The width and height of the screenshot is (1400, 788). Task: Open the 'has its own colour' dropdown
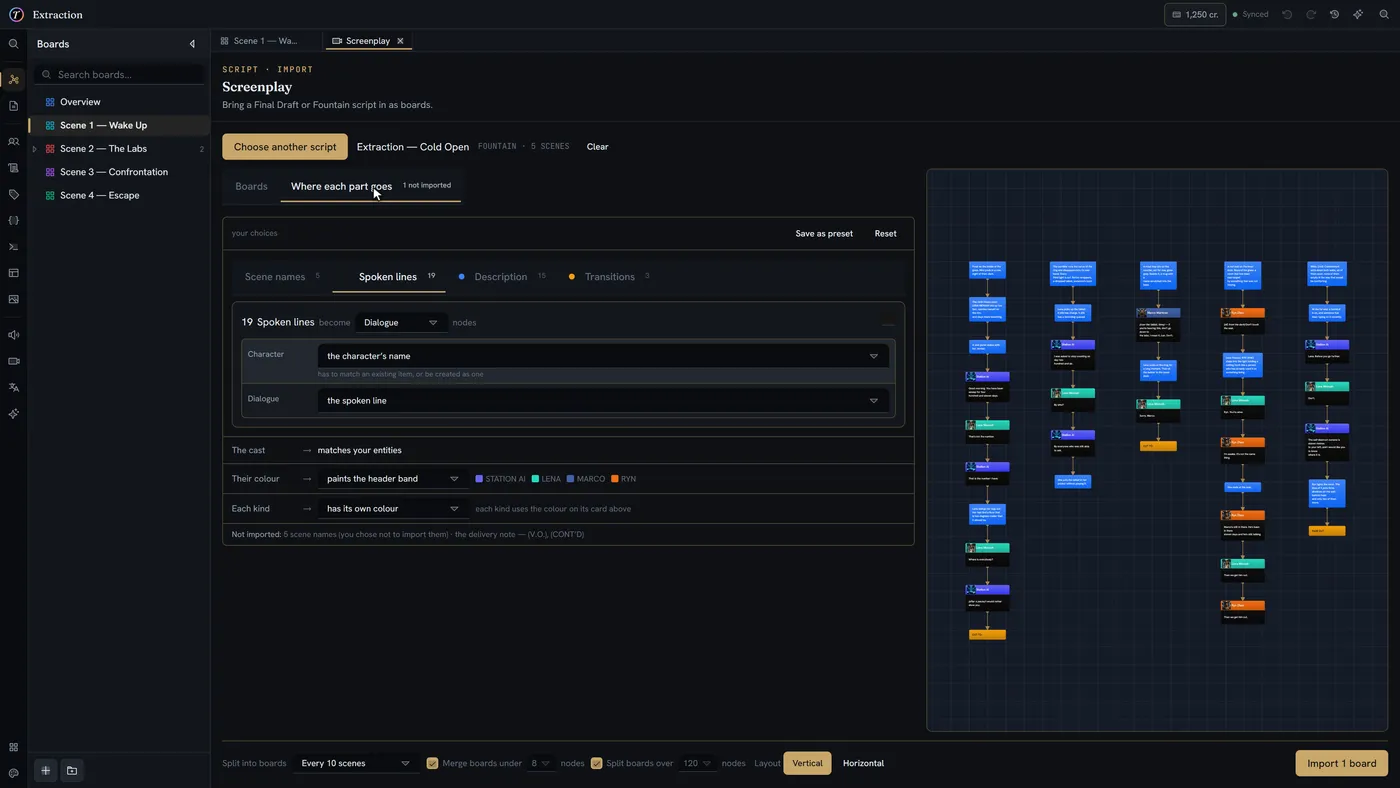(x=393, y=509)
